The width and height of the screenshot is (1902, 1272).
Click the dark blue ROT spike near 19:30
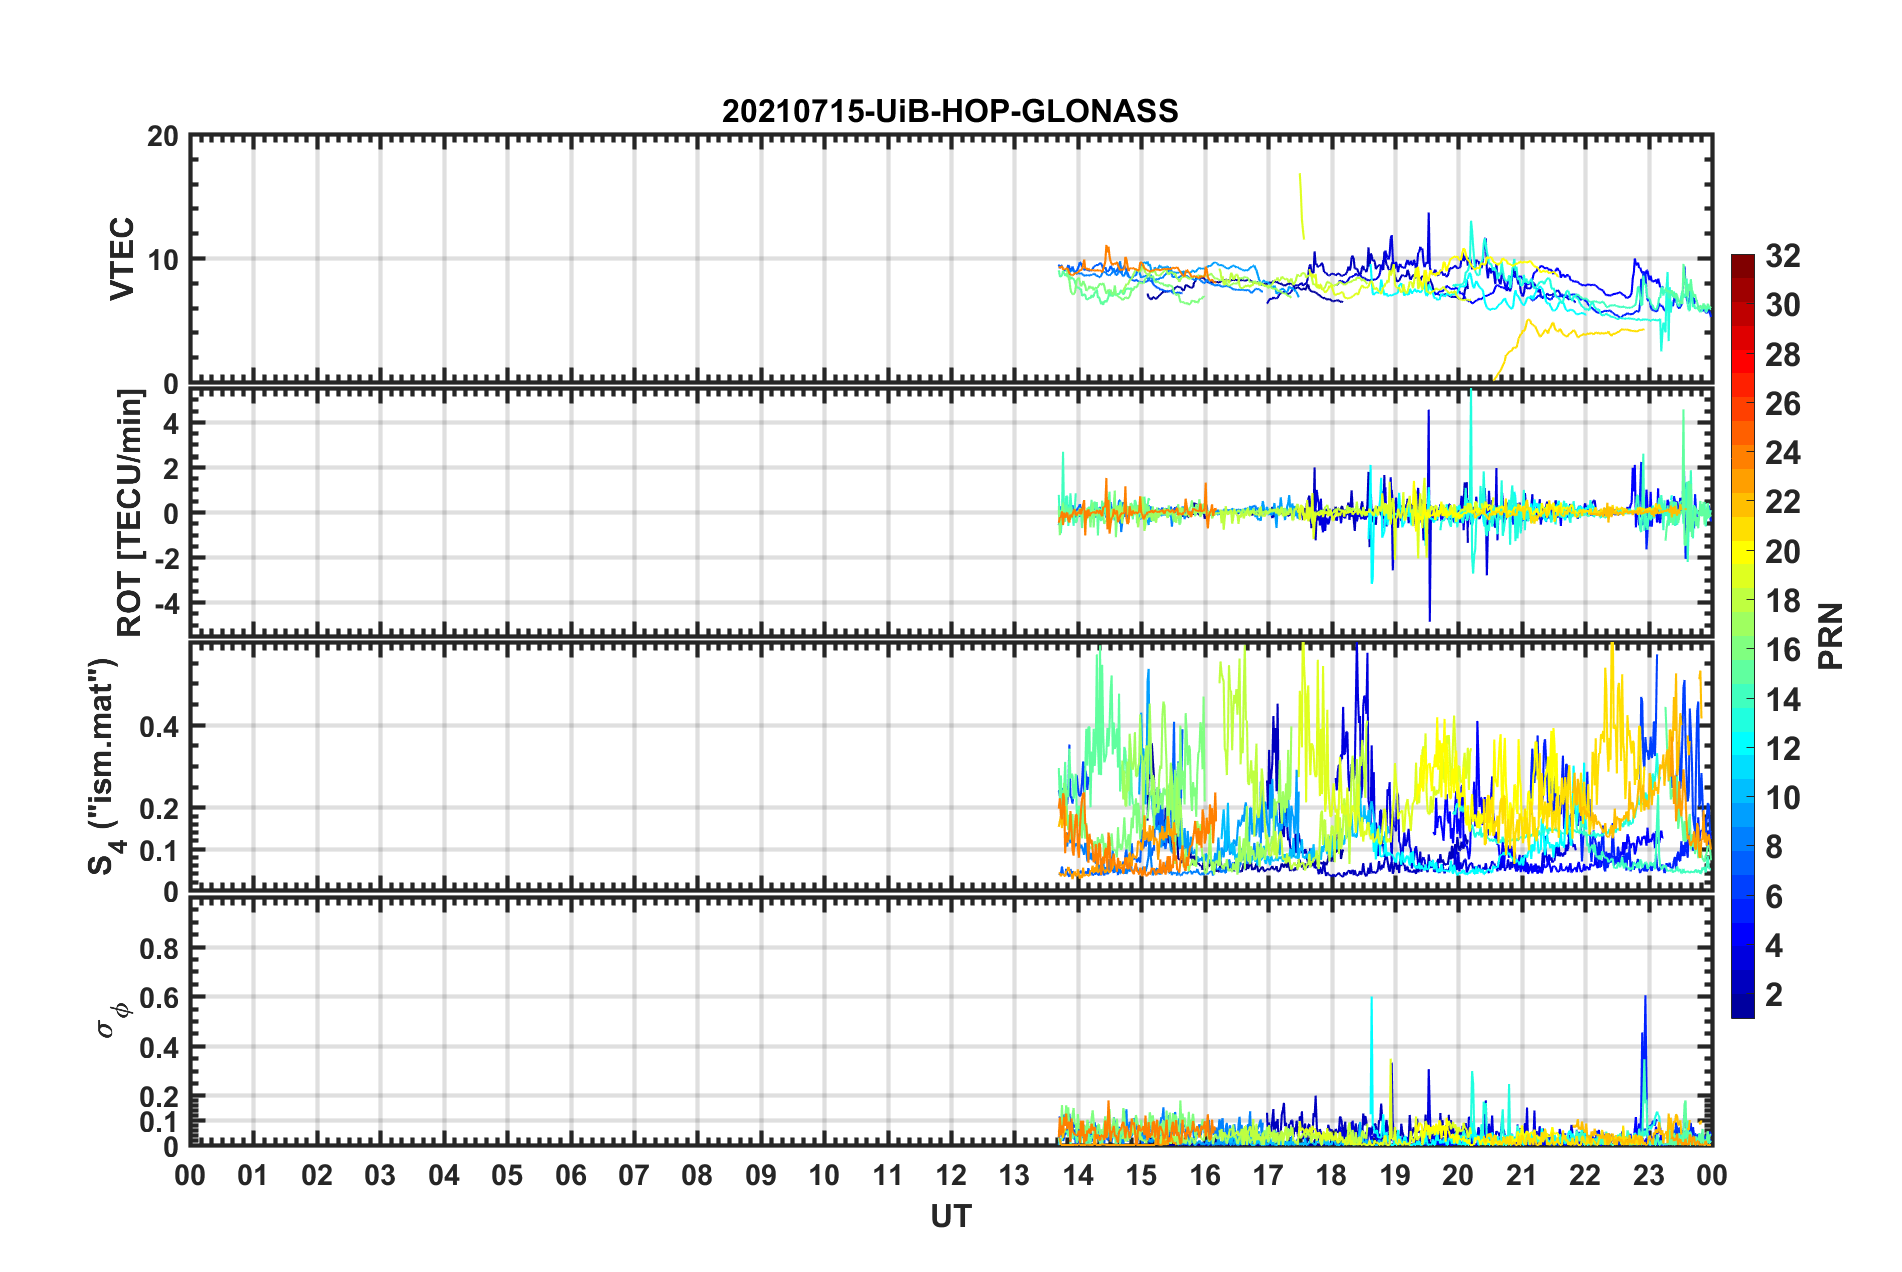1429,515
